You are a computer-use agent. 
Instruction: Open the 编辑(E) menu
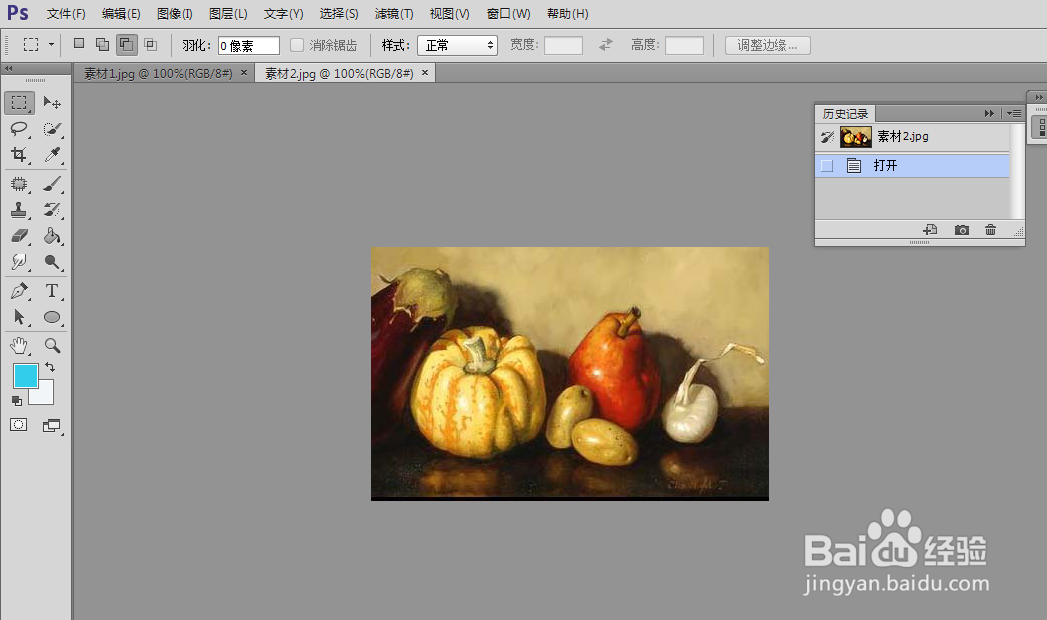[x=121, y=13]
